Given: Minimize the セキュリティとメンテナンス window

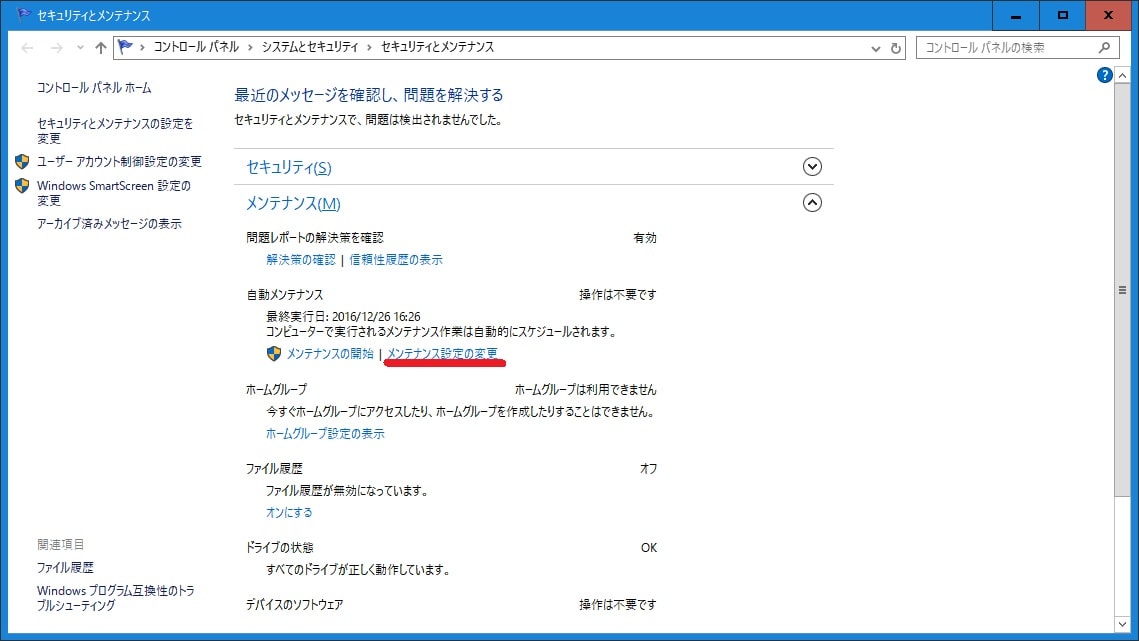Looking at the screenshot, I should pyautogui.click(x=1016, y=15).
